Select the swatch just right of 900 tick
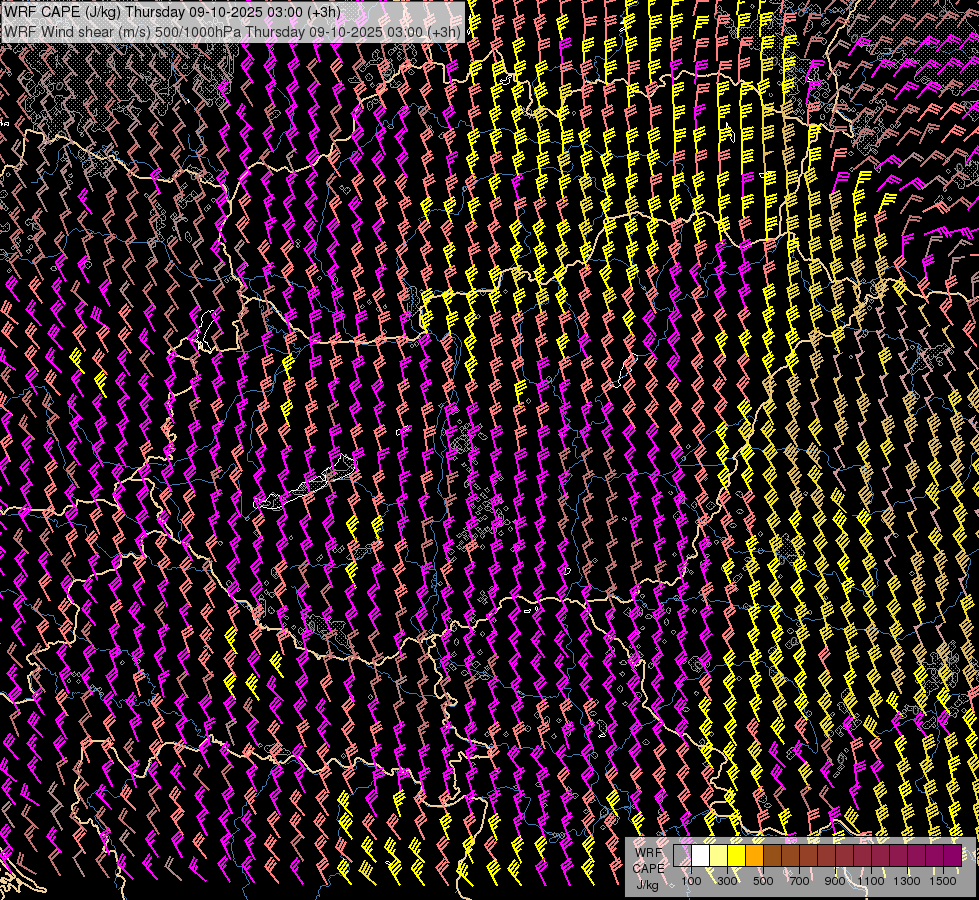The height and width of the screenshot is (900, 979). tap(844, 856)
